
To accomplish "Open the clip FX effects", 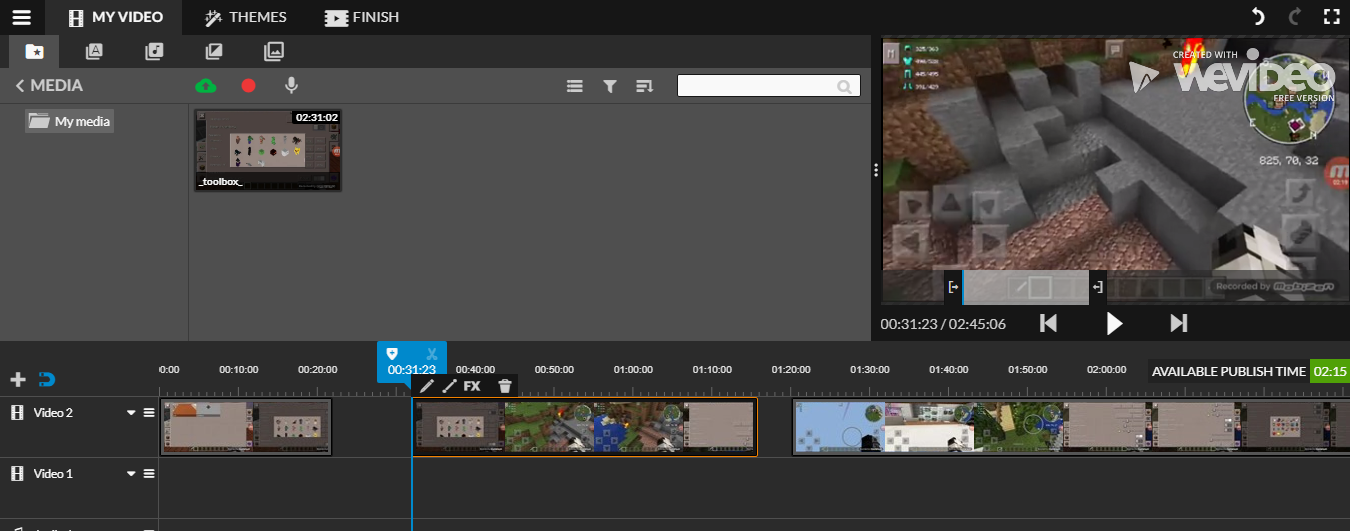I will [472, 386].
